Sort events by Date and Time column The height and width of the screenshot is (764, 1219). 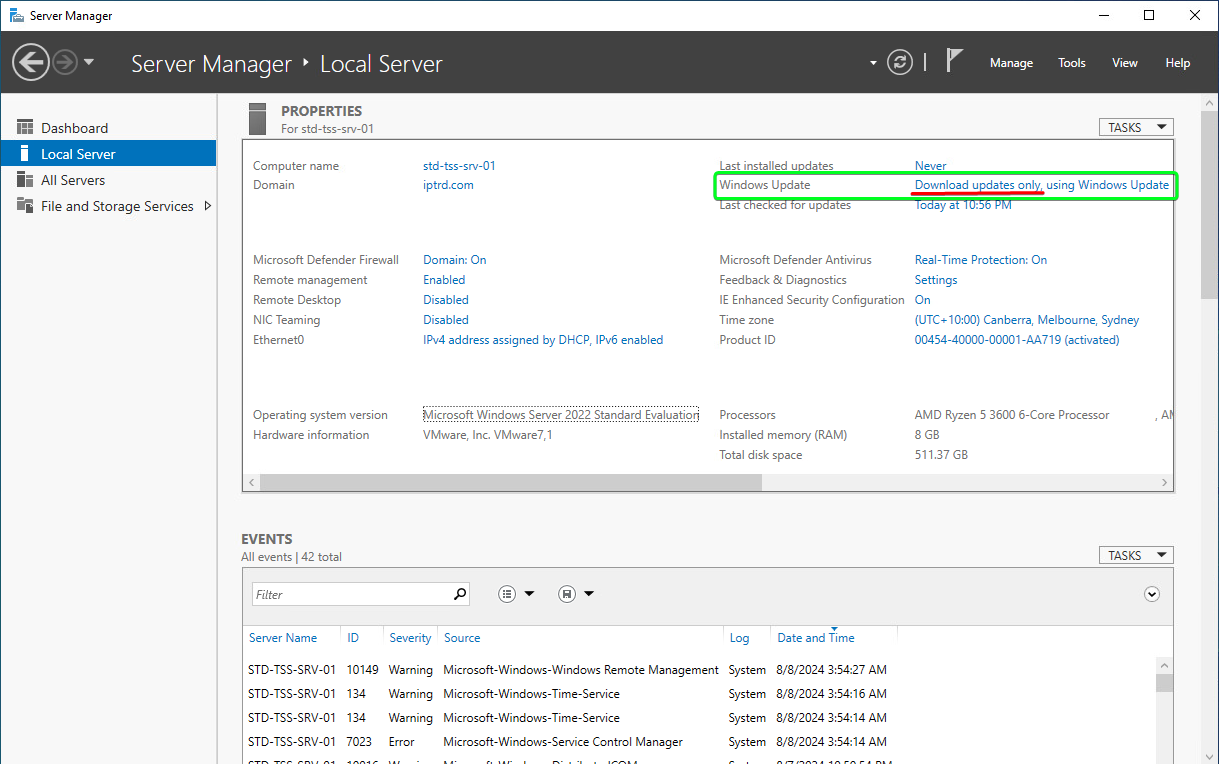[x=816, y=638]
